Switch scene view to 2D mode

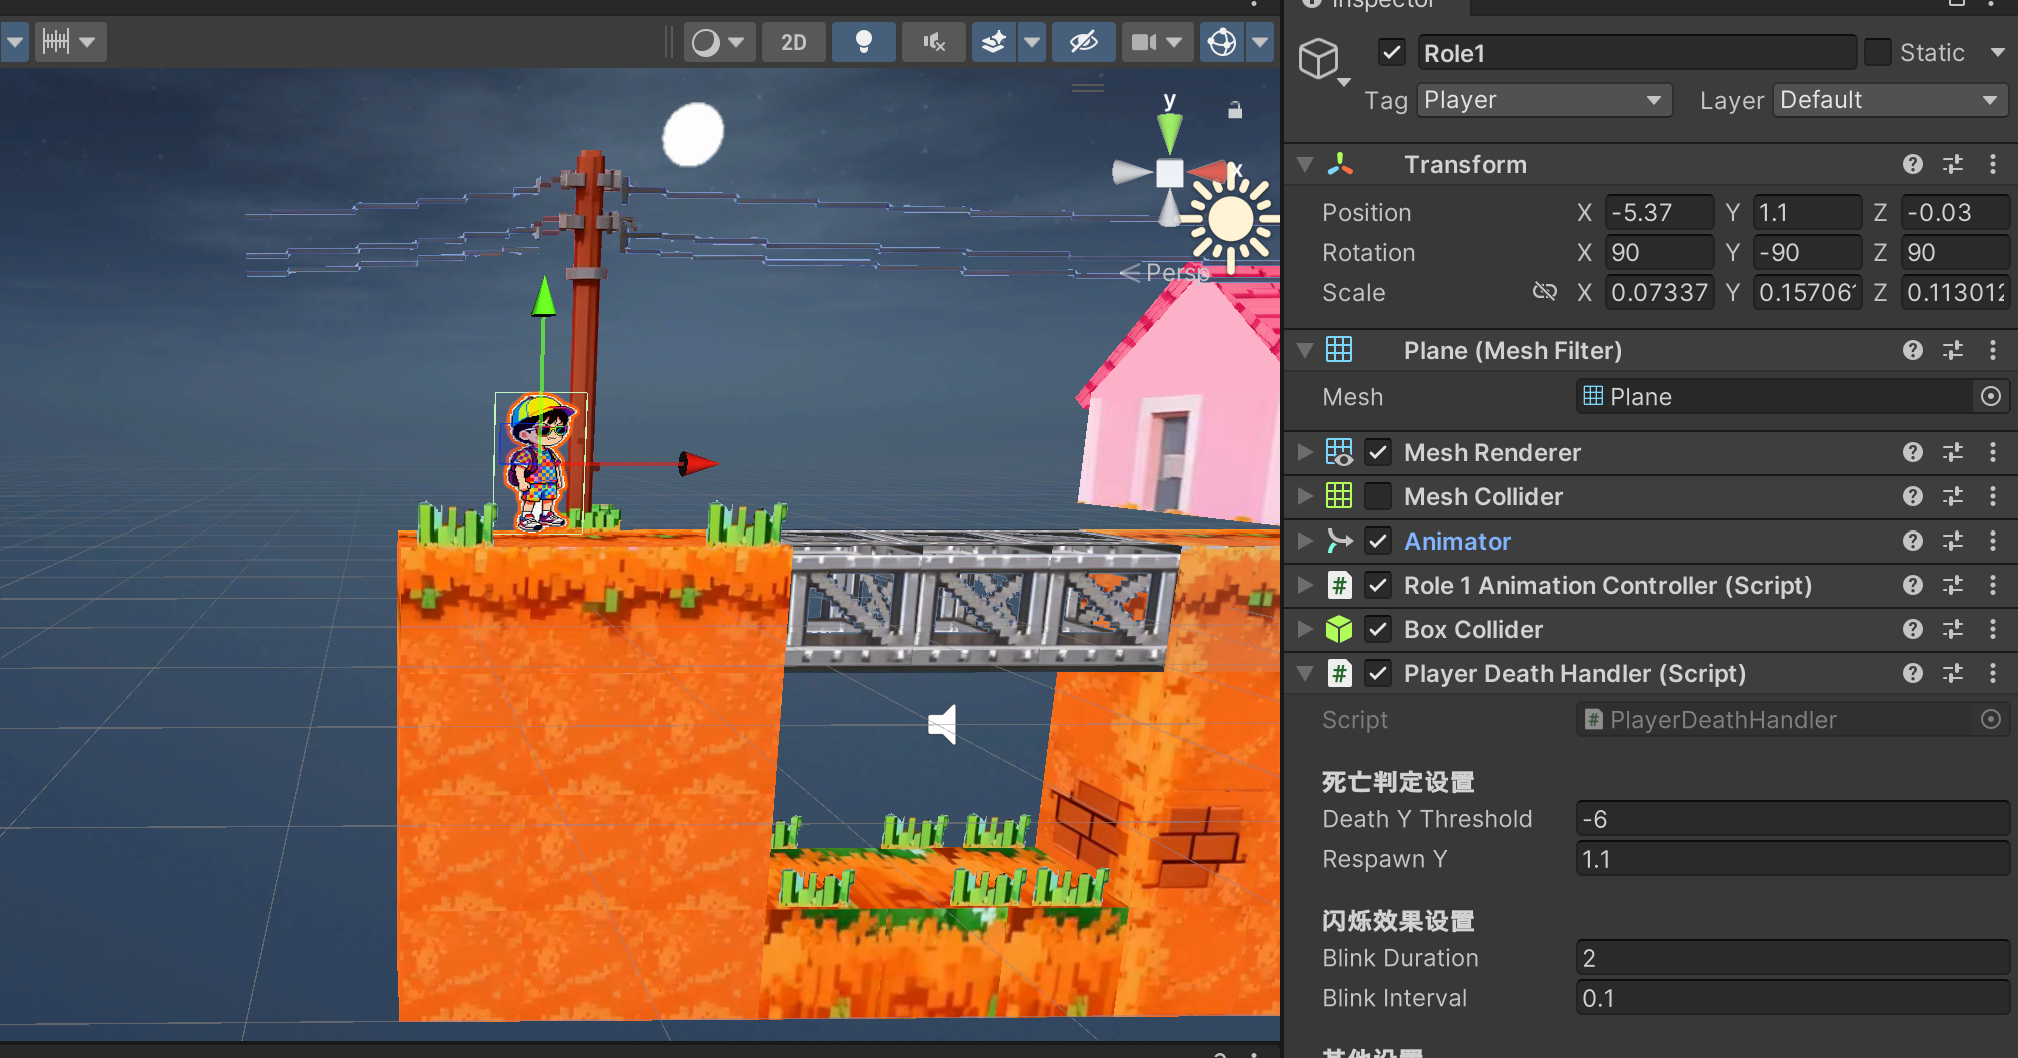coord(794,42)
